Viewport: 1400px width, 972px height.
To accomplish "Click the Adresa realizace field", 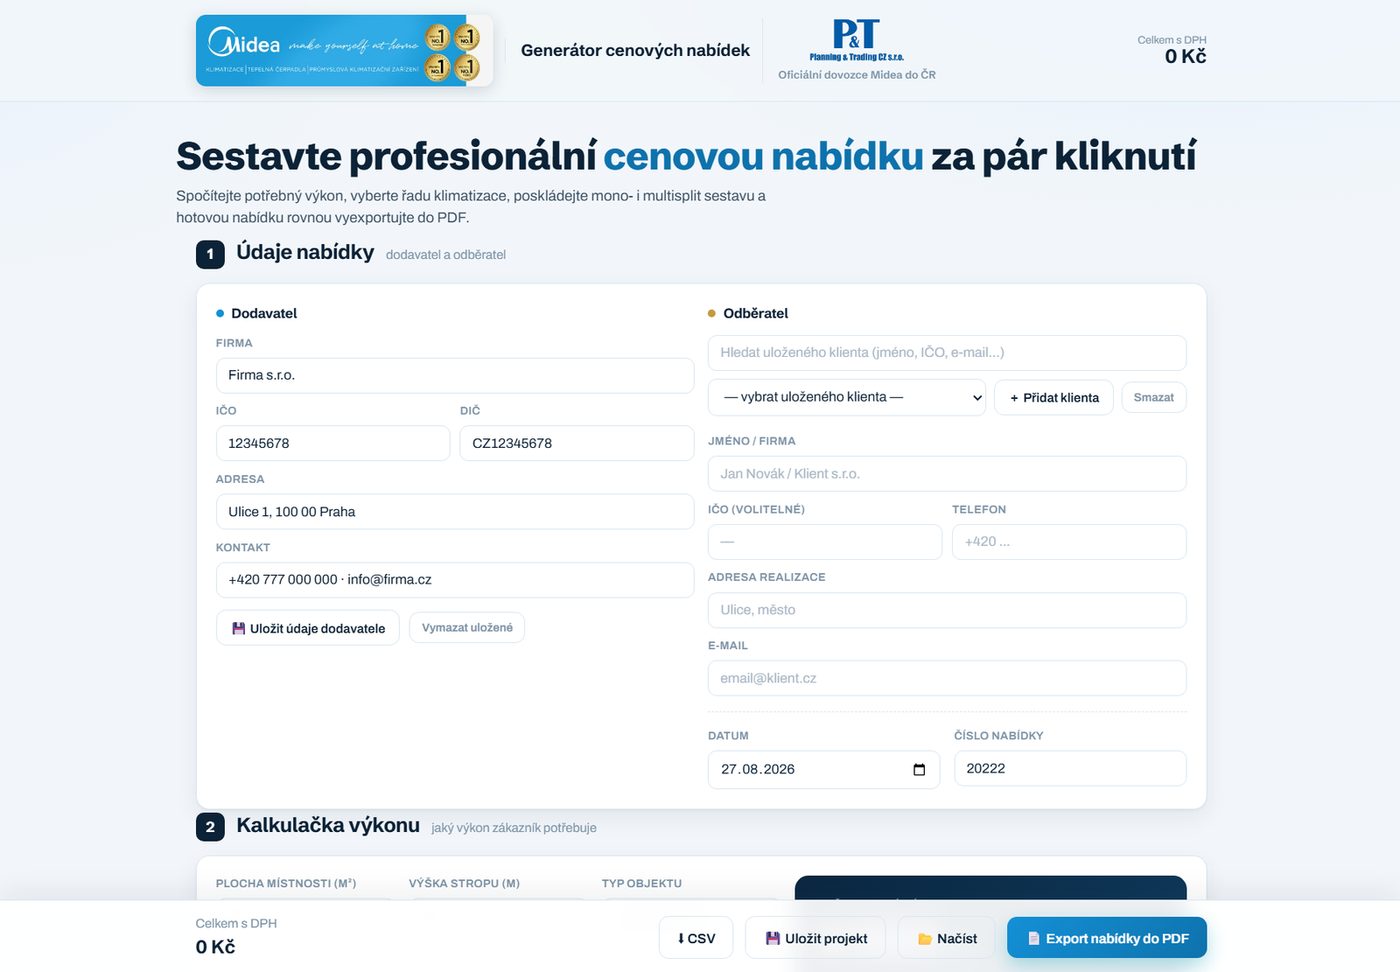I will point(947,610).
